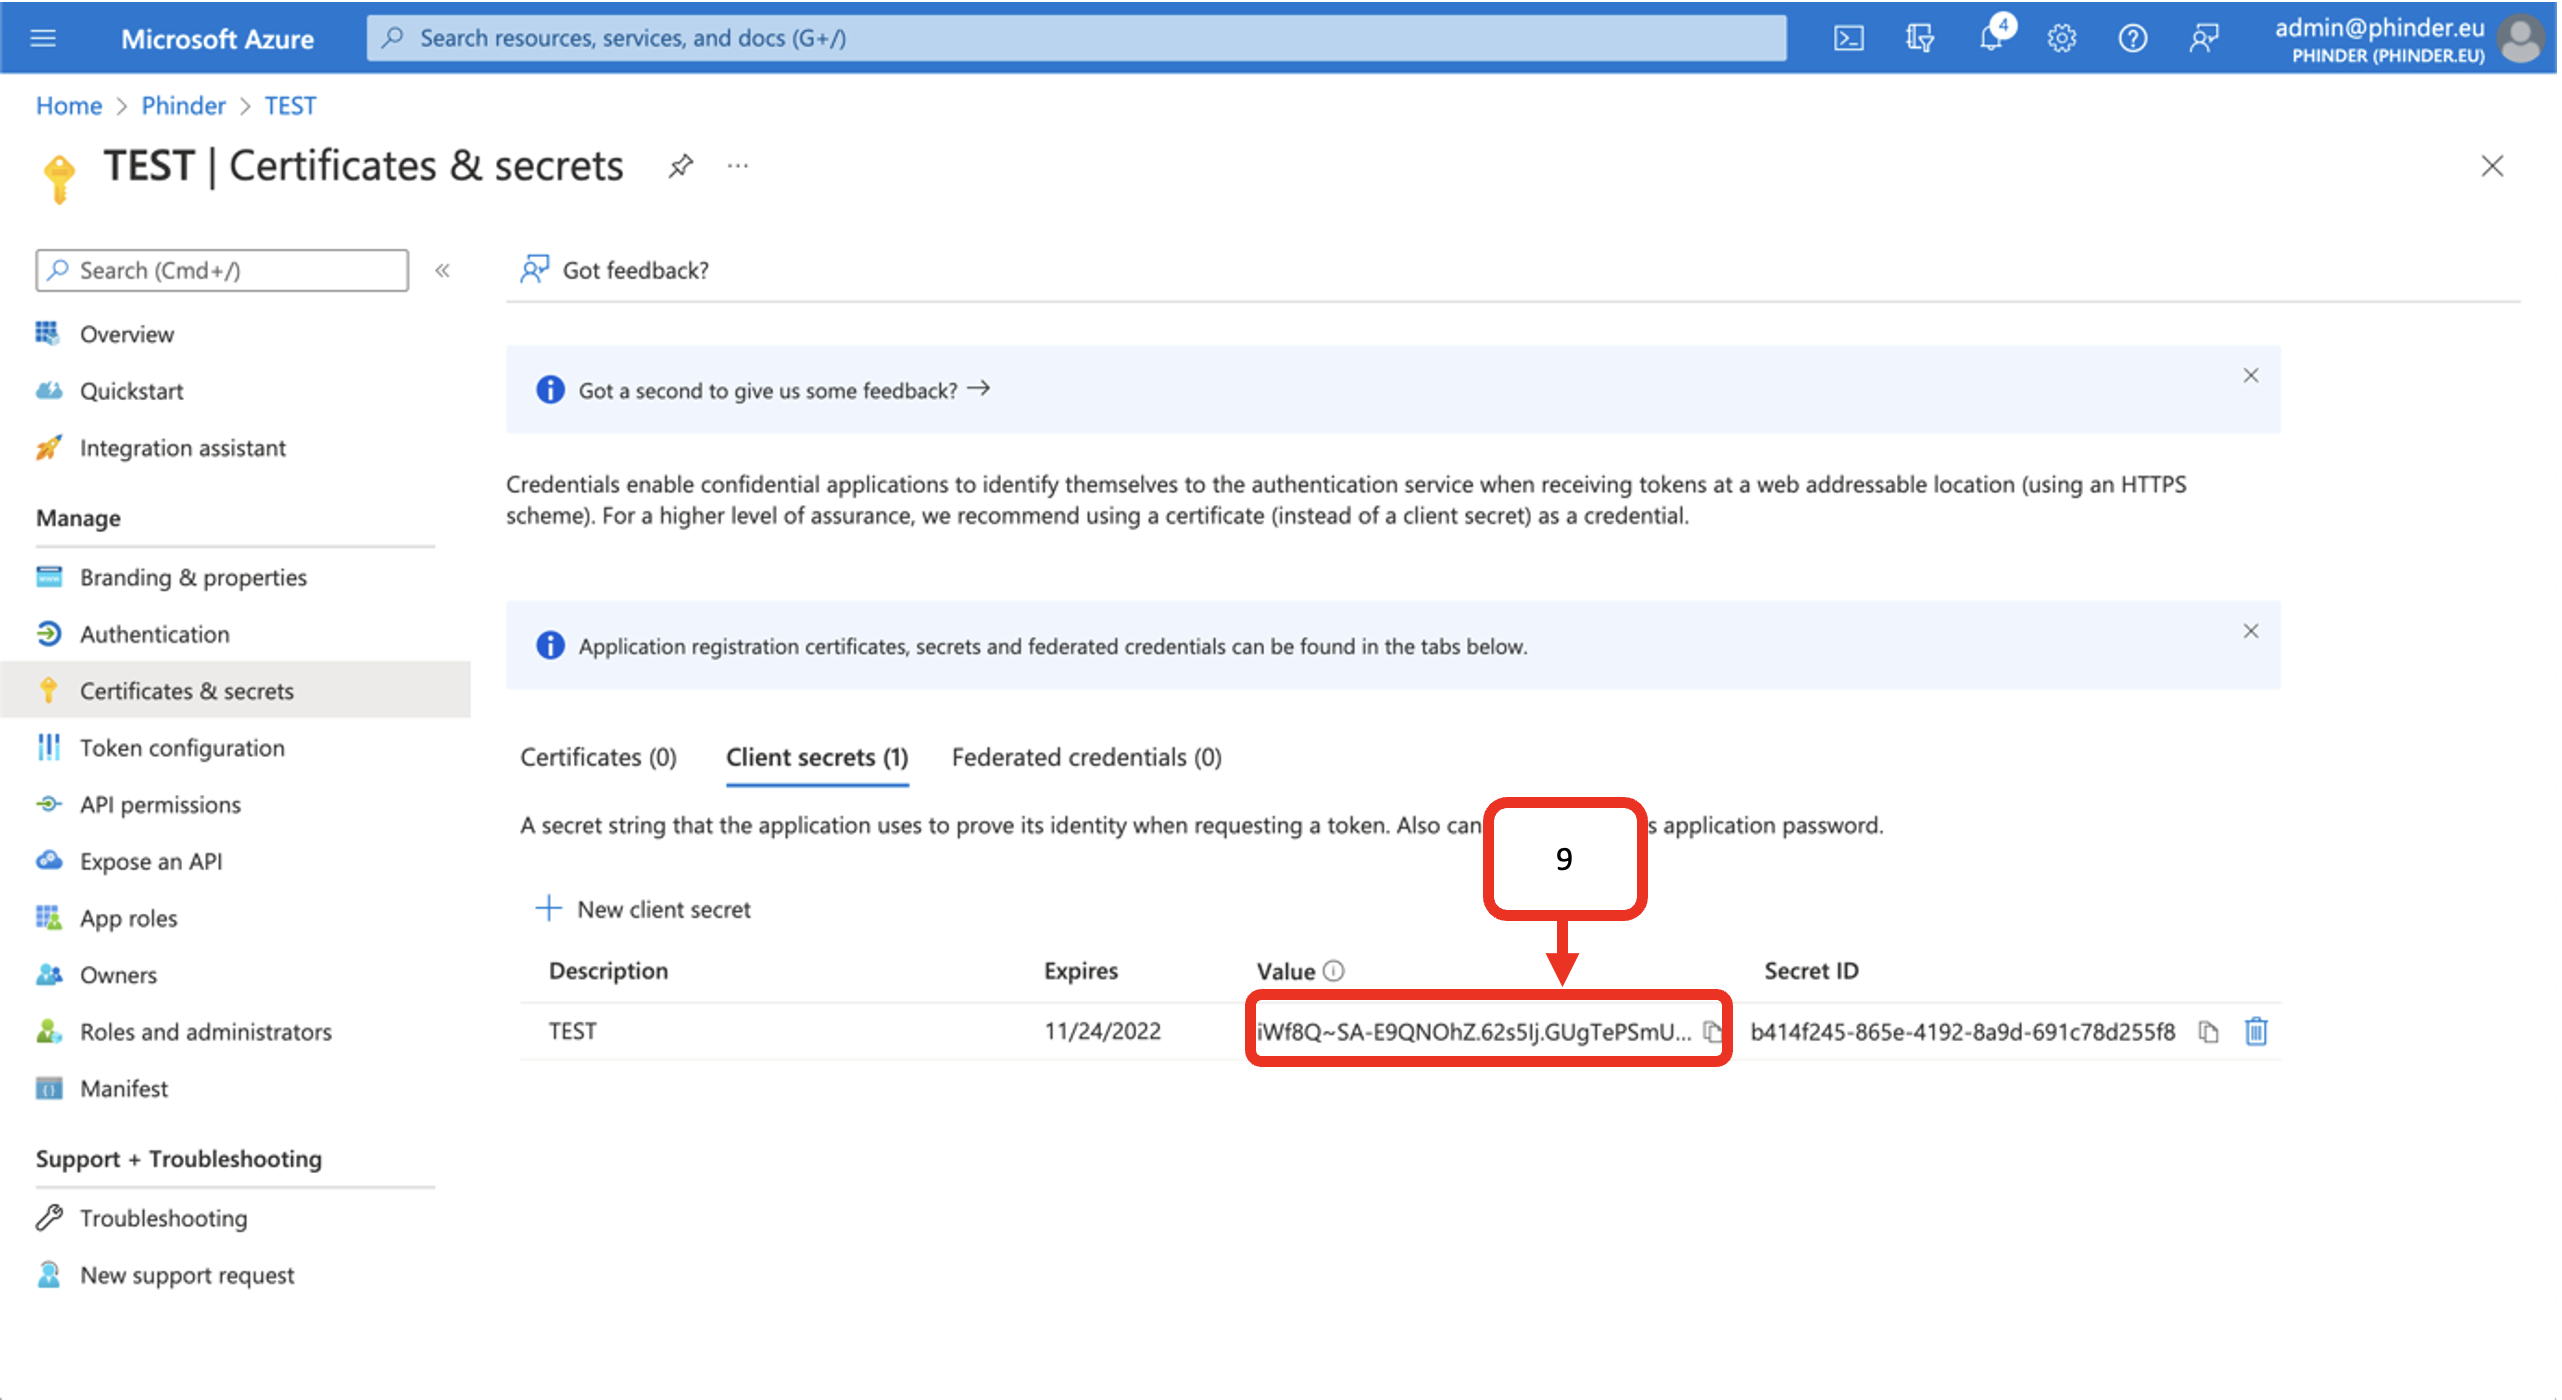Delete the TEST client secret
The image size is (2562, 1400).
point(2256,1031)
